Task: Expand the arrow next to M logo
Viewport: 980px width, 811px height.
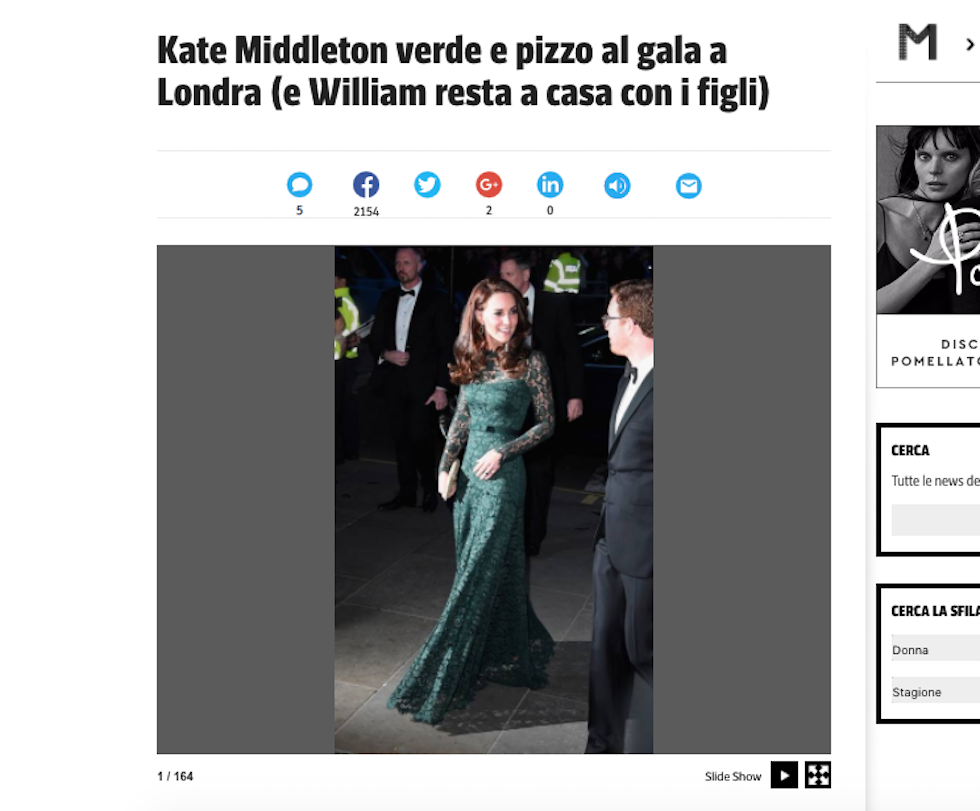Action: (970, 44)
